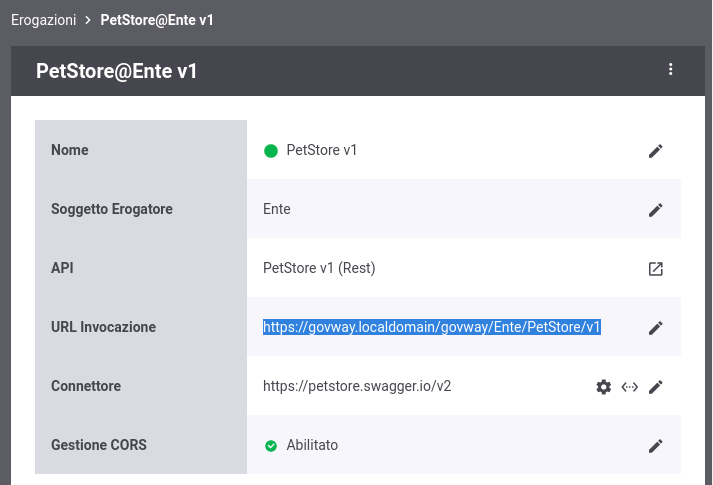This screenshot has height=485, width=713.
Task: Click the Ente value in Soggetto Erogatore row
Action: click(276, 209)
